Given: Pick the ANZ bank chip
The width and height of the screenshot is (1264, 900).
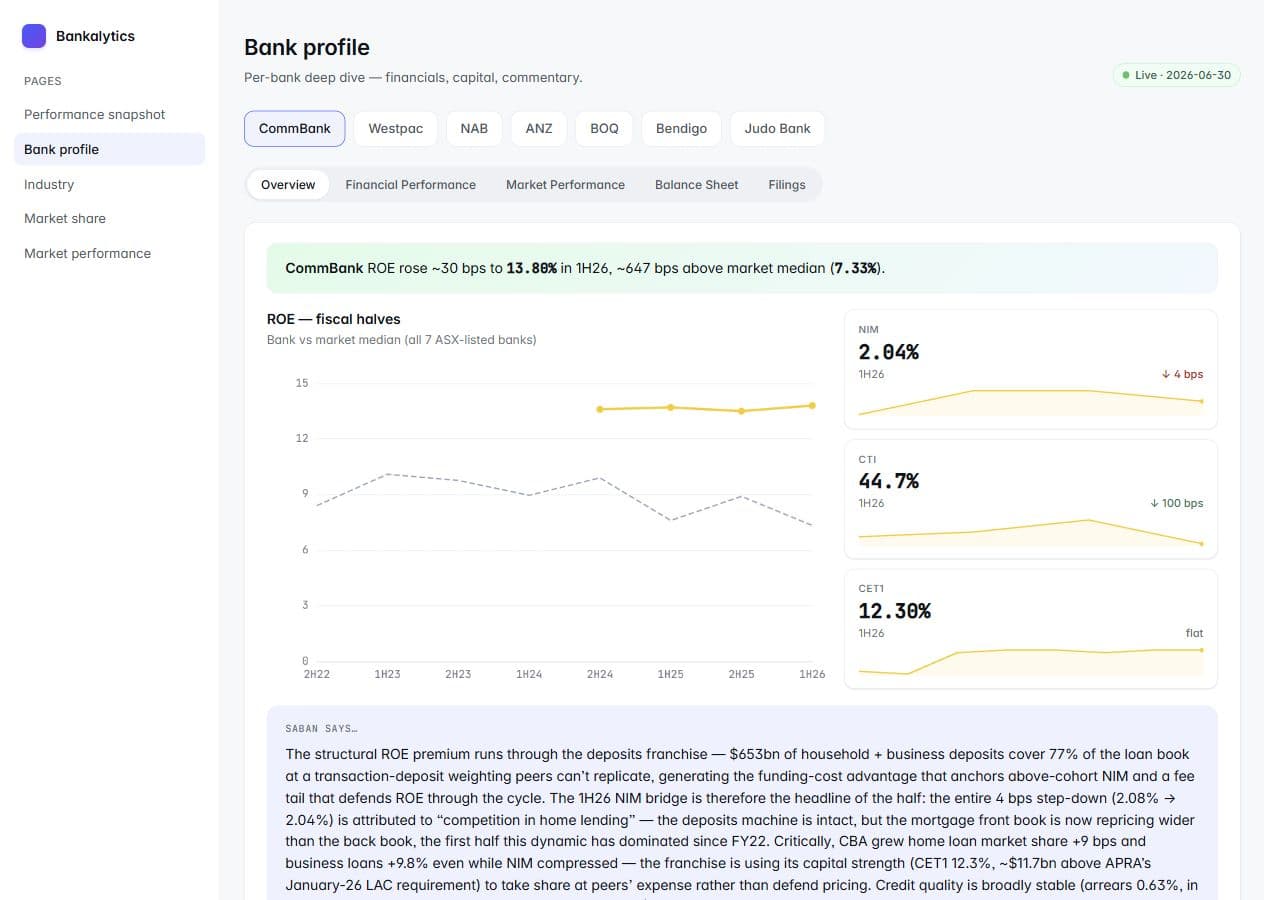Looking at the screenshot, I should pos(539,128).
